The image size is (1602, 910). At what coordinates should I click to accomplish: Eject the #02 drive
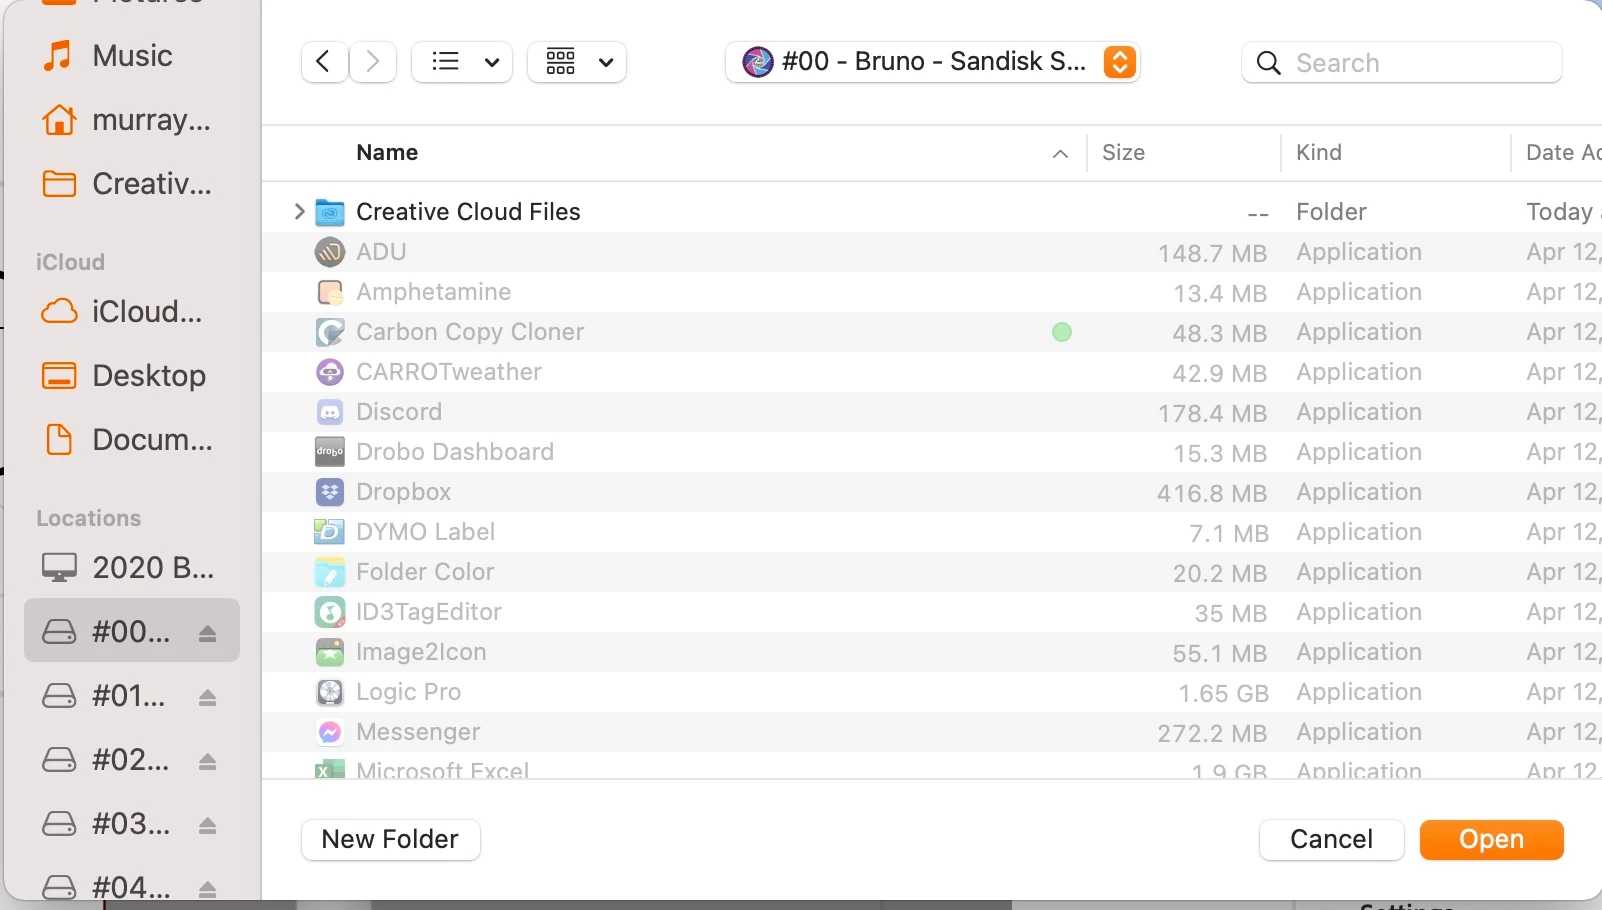tap(207, 761)
